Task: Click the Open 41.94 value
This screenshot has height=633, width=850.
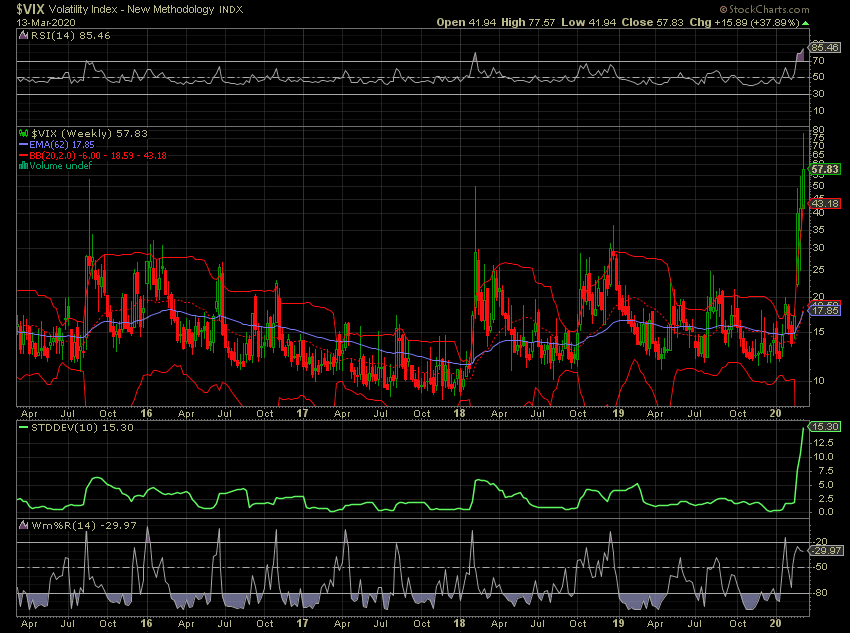Action: coord(466,22)
